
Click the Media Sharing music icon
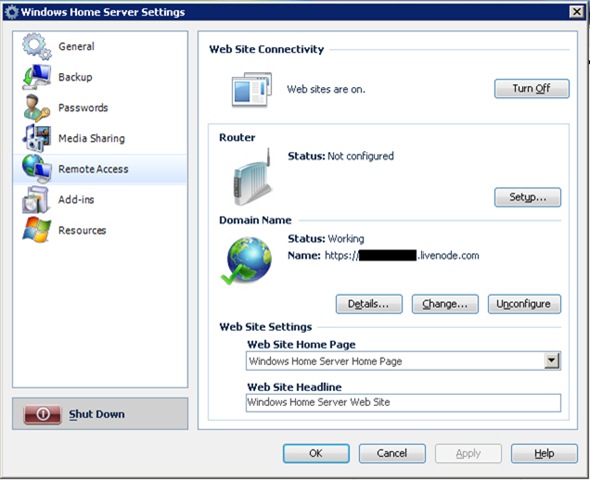tap(36, 138)
